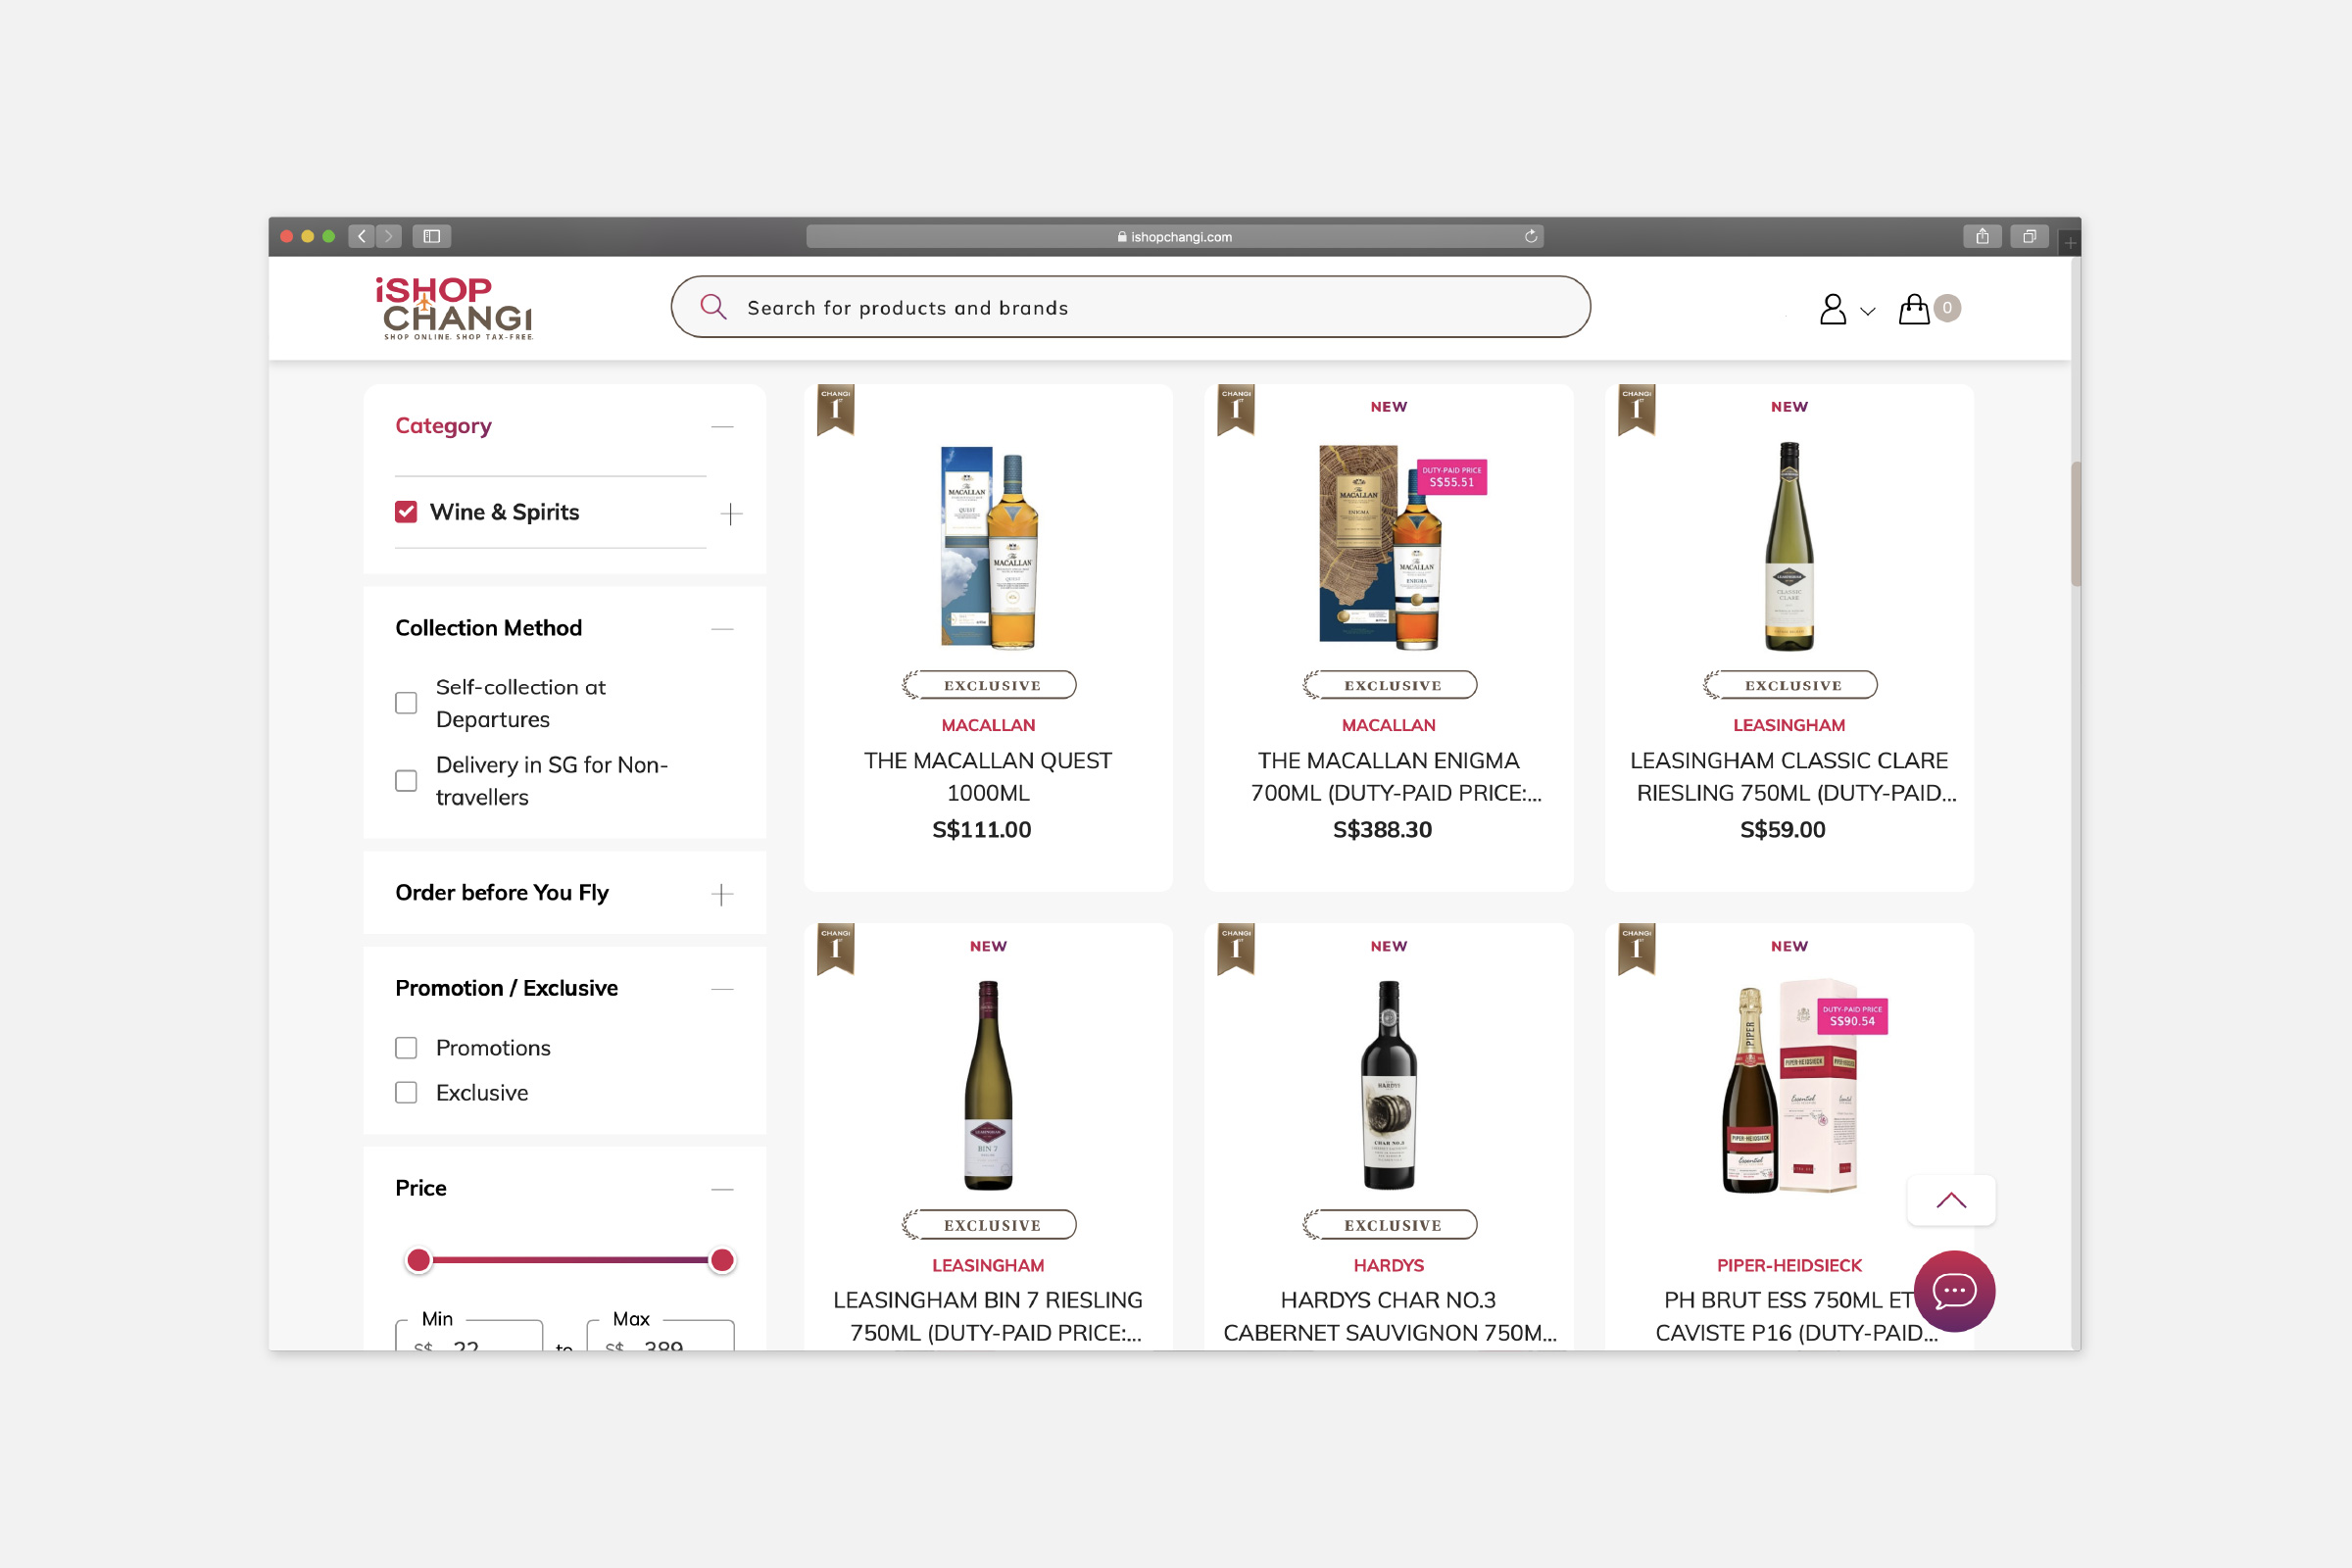Open the live chat bubble button
Image resolution: width=2352 pixels, height=1568 pixels.
[x=1953, y=1291]
